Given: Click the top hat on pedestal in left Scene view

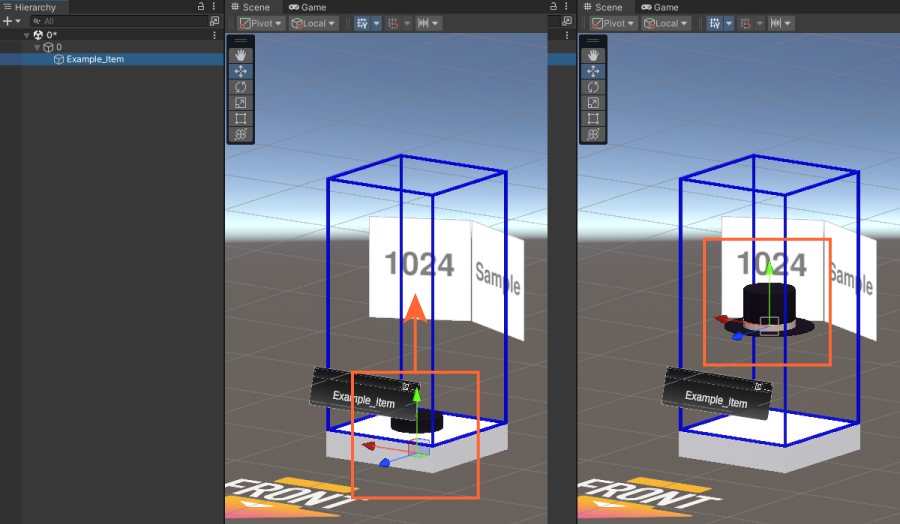Looking at the screenshot, I should 417,421.
